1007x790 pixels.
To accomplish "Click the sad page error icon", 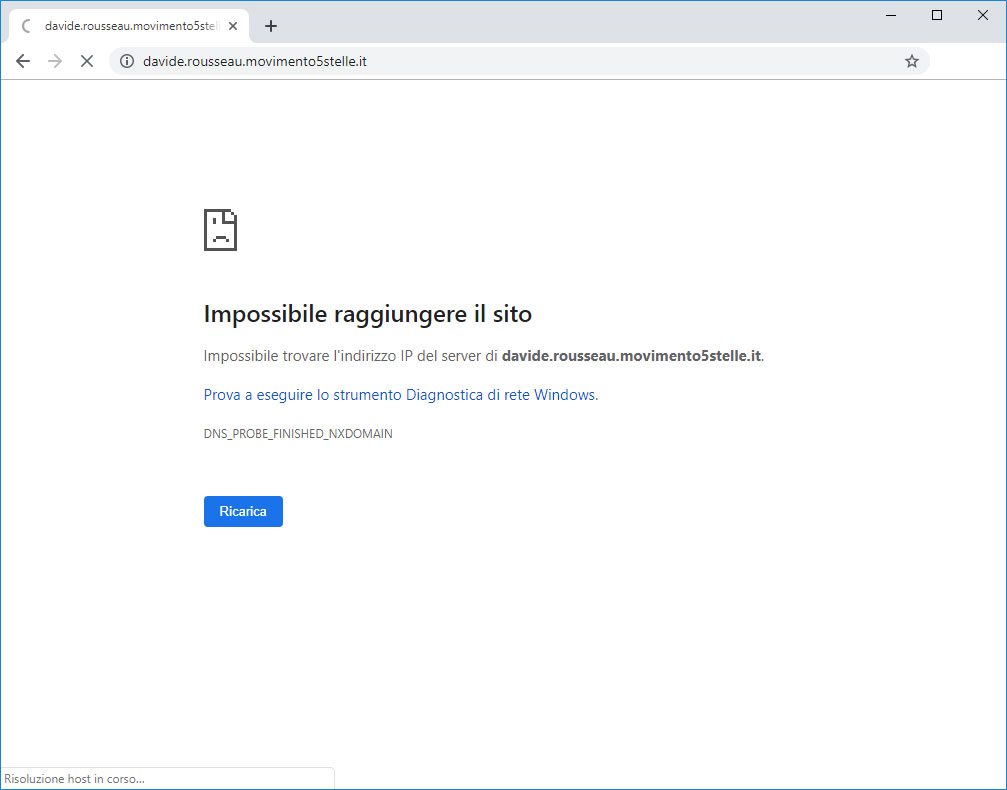I will (x=220, y=230).
